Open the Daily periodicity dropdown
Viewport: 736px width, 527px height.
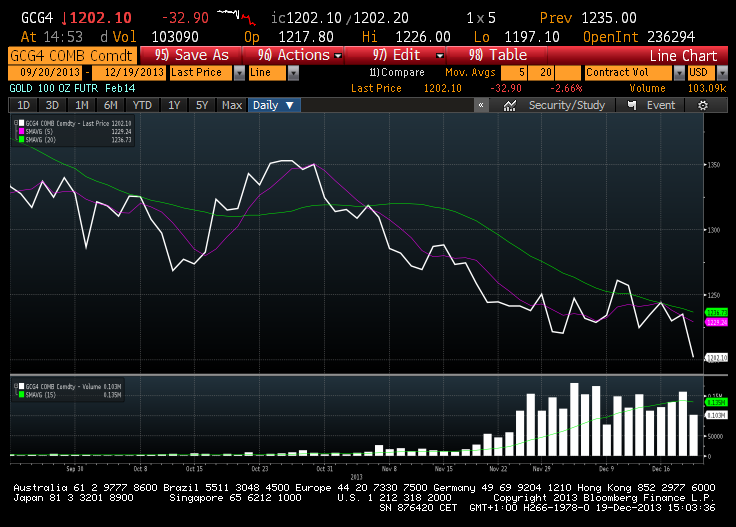274,105
